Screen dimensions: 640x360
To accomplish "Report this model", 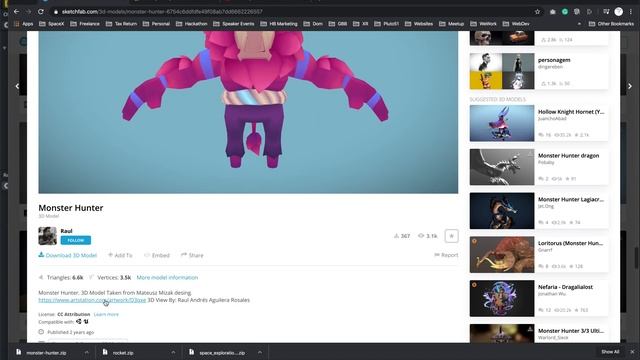I will pos(446,255).
